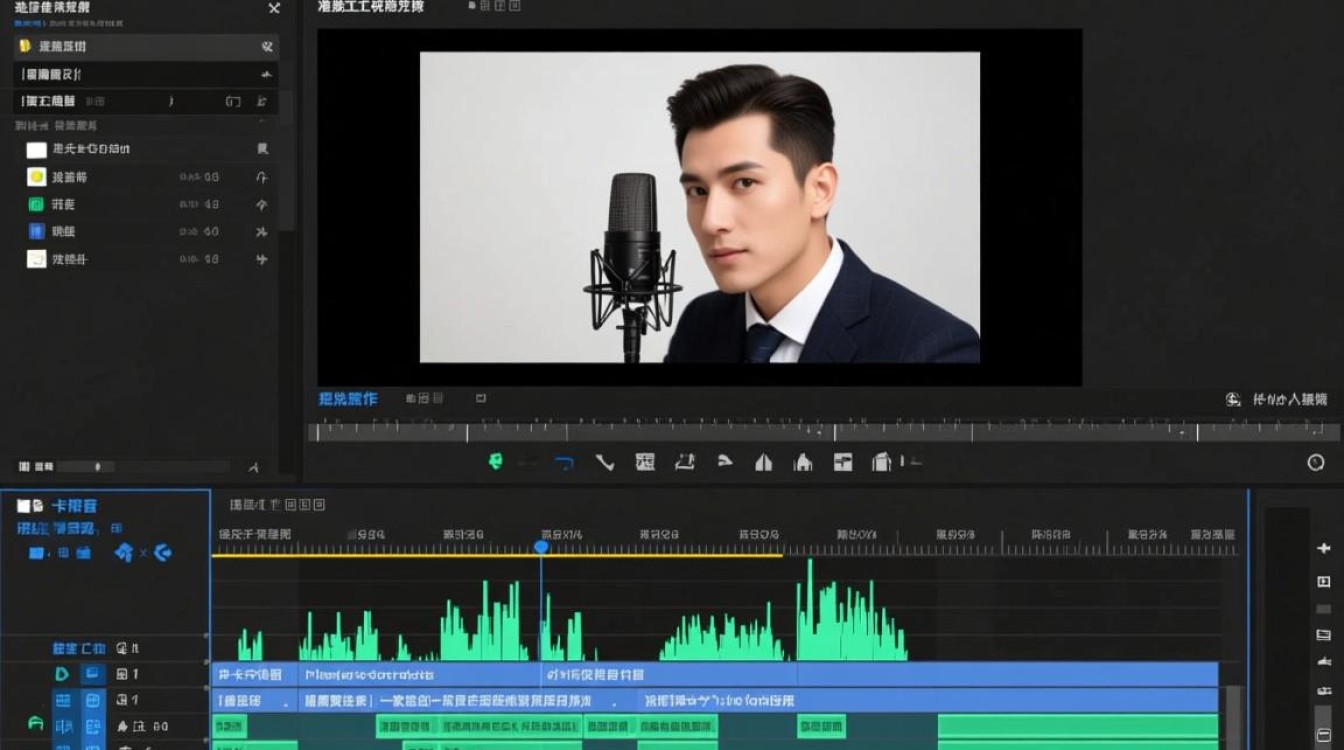The image size is (1344, 750).
Task: Toggle the green icon at the audio track's left edge
Action: [x=36, y=723]
